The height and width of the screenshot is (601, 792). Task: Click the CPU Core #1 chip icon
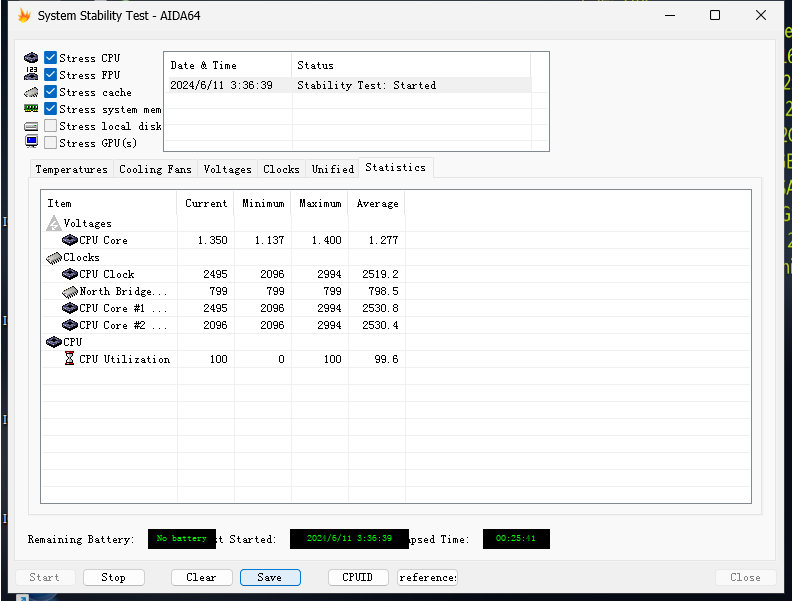[70, 308]
